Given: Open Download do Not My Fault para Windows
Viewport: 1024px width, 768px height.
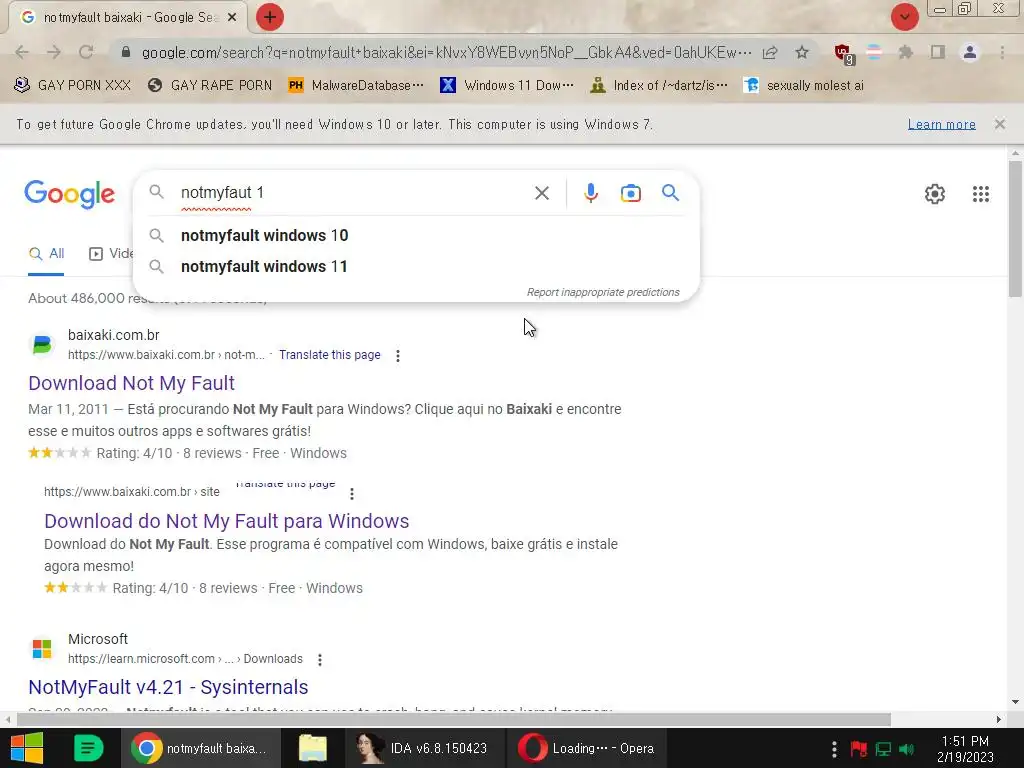Looking at the screenshot, I should 227,520.
